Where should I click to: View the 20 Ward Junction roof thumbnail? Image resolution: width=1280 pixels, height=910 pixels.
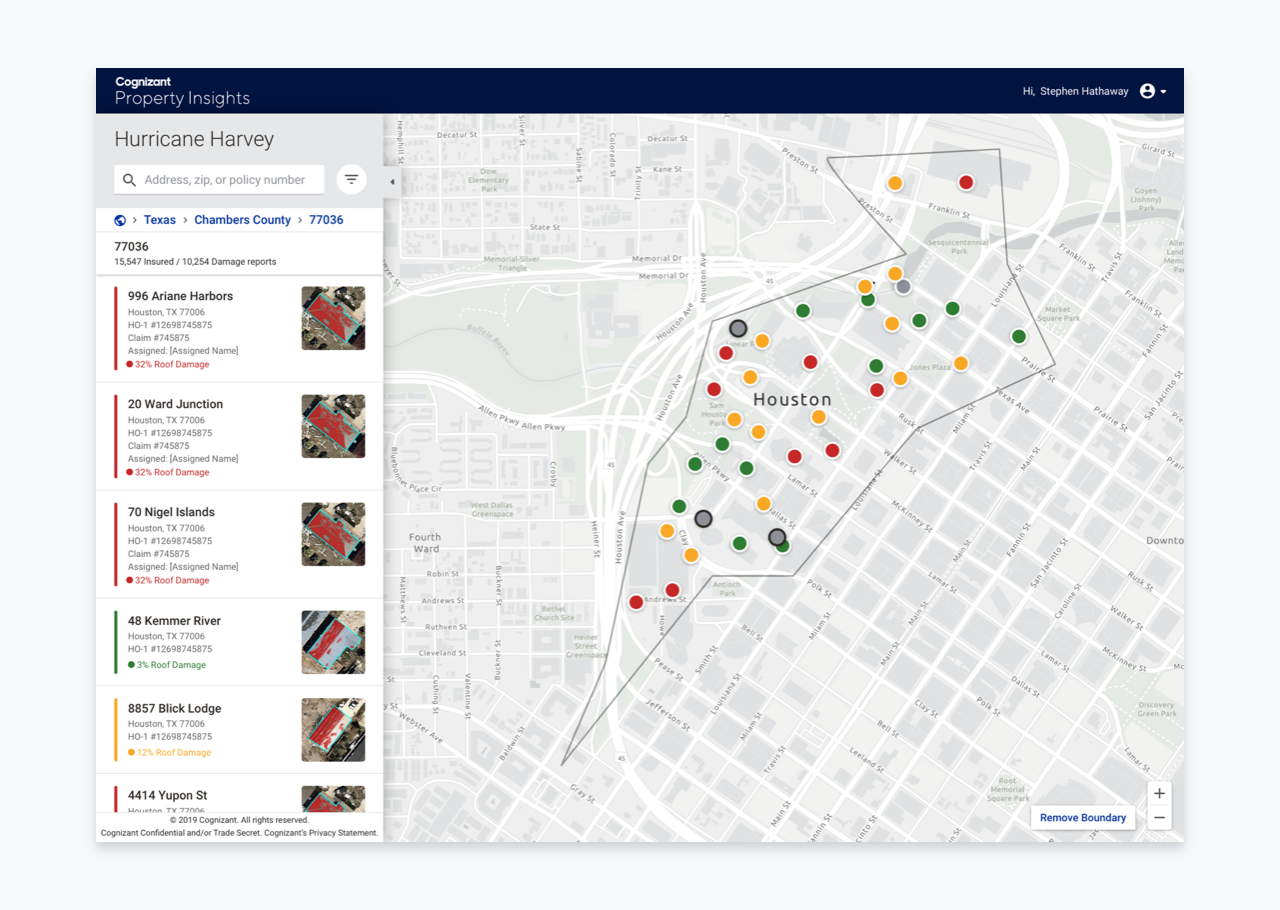pos(333,426)
